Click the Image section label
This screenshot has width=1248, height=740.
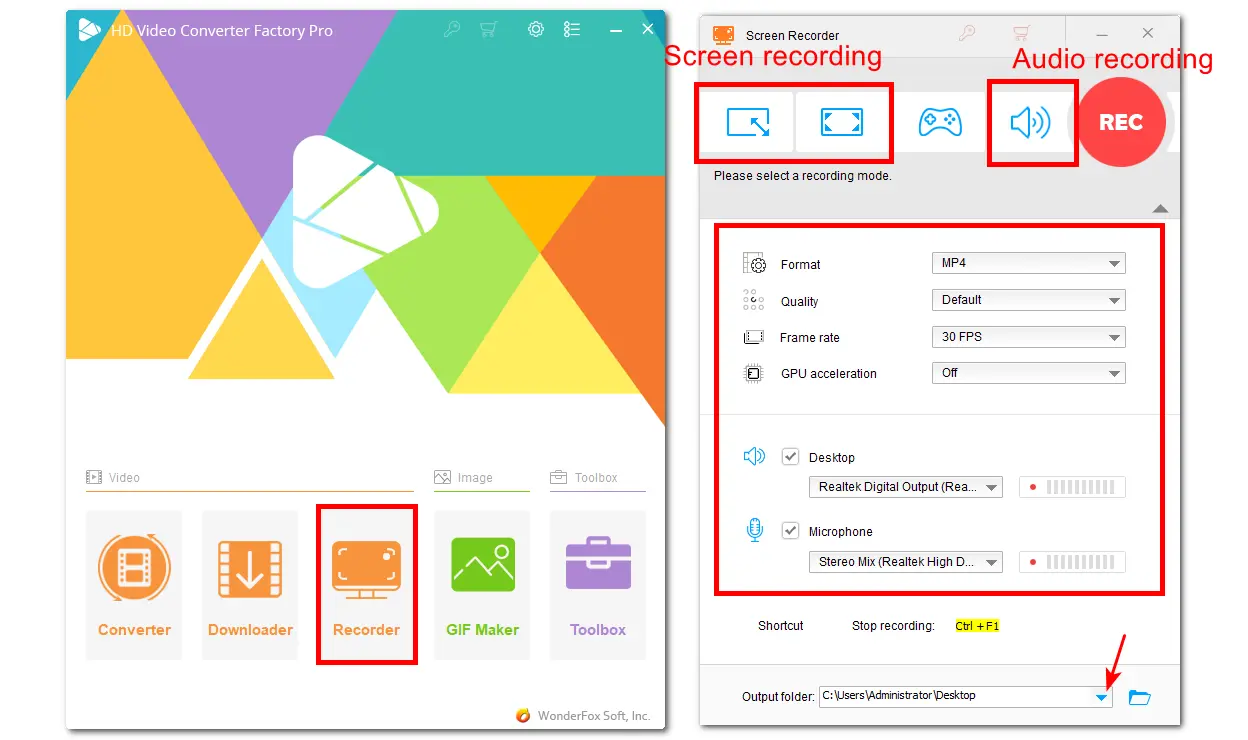[475, 478]
